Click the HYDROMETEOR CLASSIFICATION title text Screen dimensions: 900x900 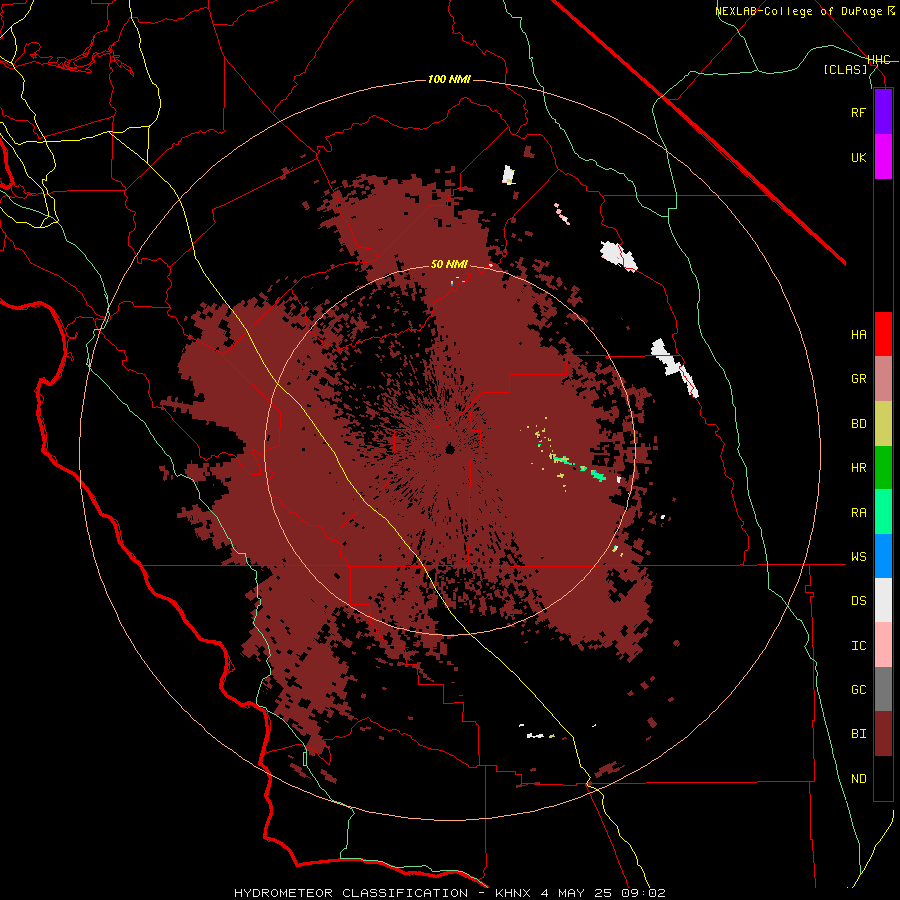click(x=351, y=893)
